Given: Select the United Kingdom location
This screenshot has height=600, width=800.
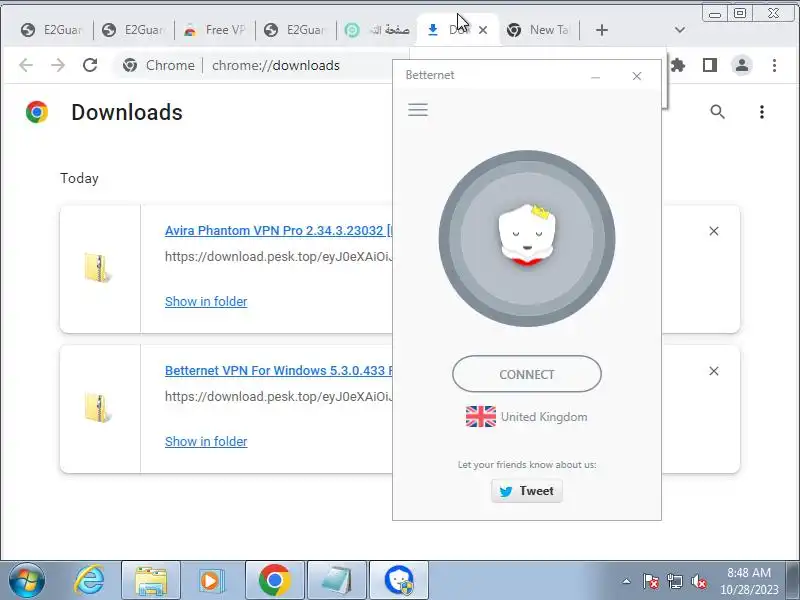Looking at the screenshot, I should [527, 417].
